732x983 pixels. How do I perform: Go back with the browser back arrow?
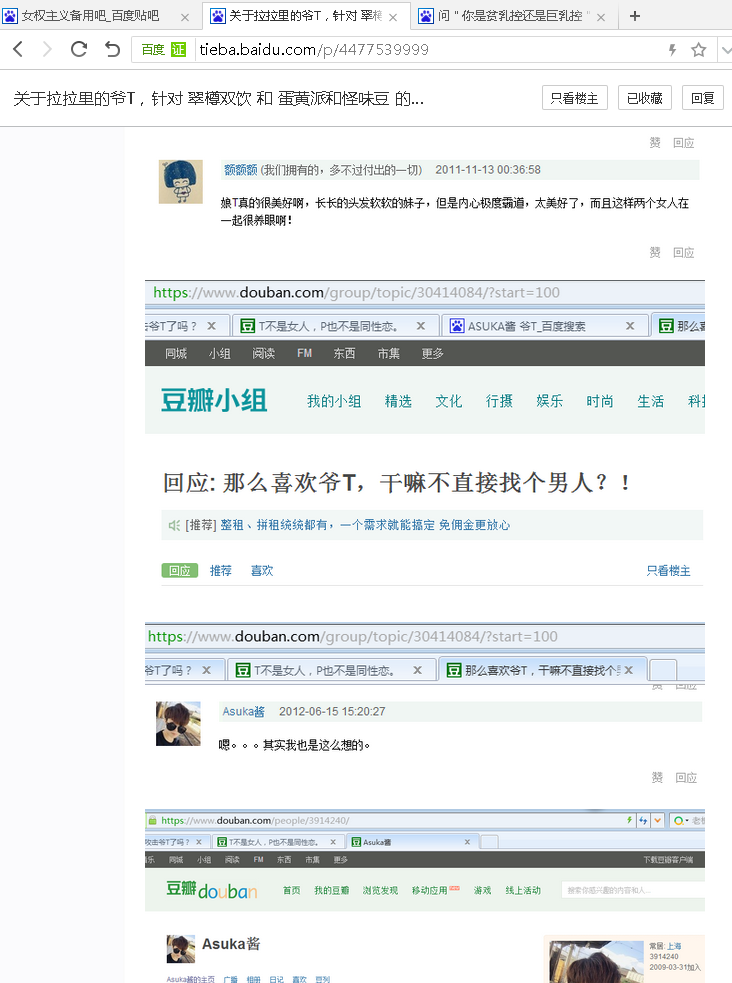tap(18, 49)
